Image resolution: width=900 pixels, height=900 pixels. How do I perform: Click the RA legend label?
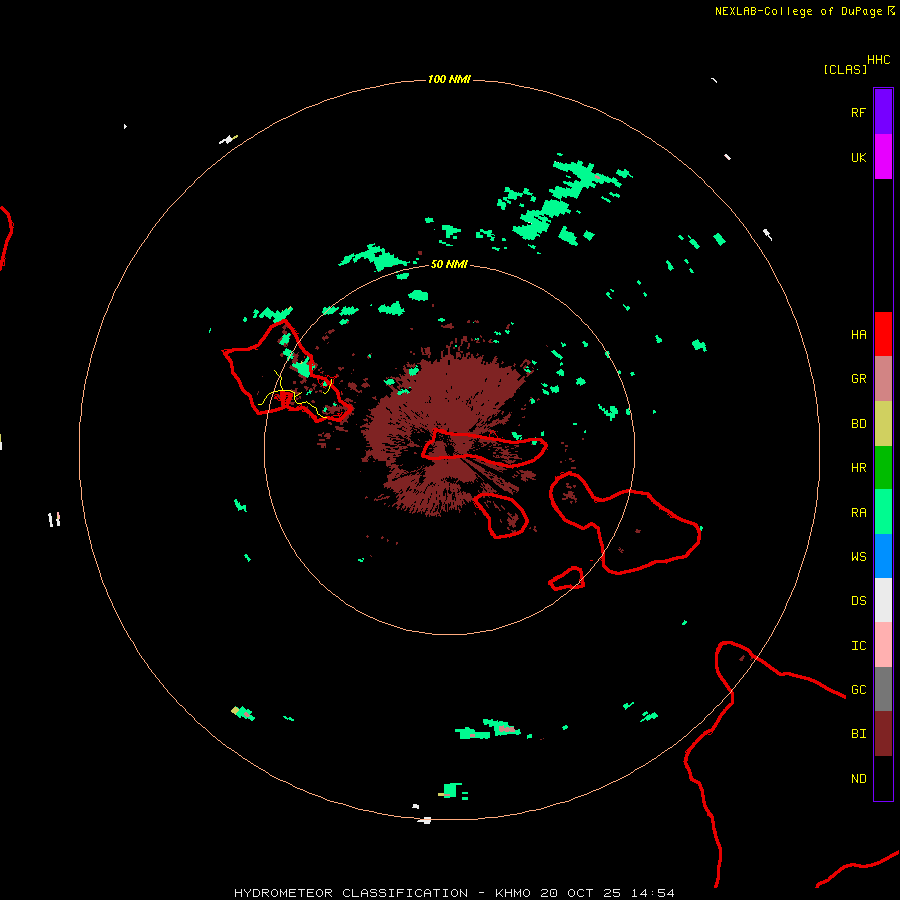click(x=858, y=513)
